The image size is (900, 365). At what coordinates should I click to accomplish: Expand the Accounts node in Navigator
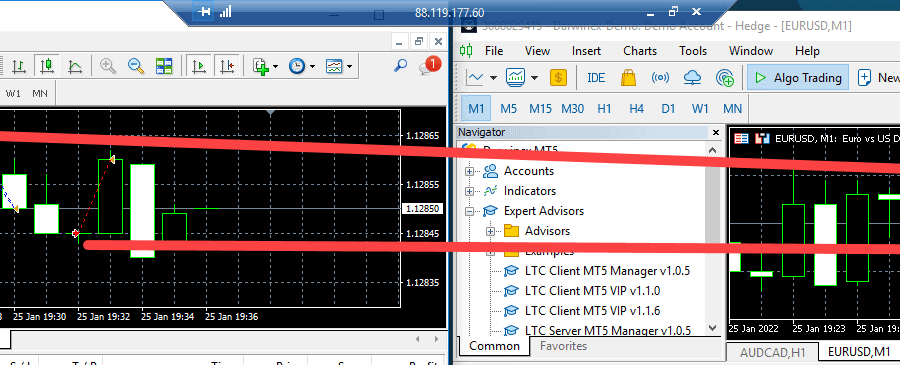click(470, 171)
